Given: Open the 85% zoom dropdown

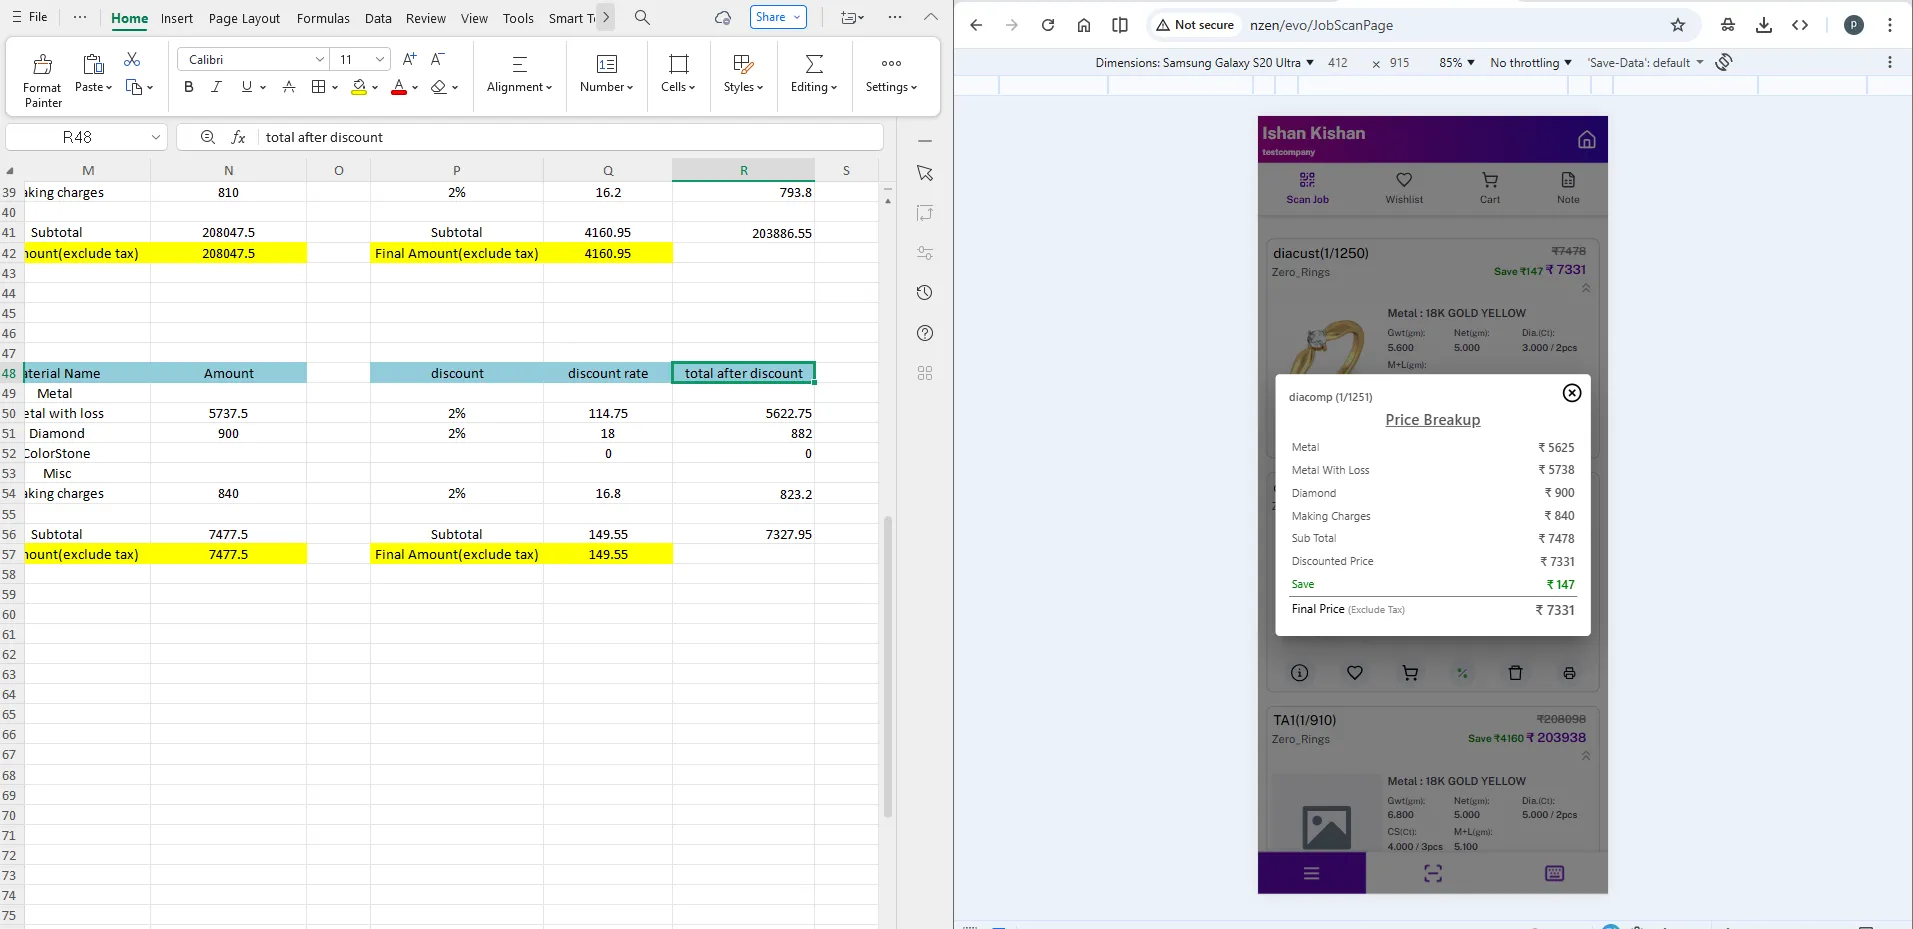Looking at the screenshot, I should (x=1456, y=63).
